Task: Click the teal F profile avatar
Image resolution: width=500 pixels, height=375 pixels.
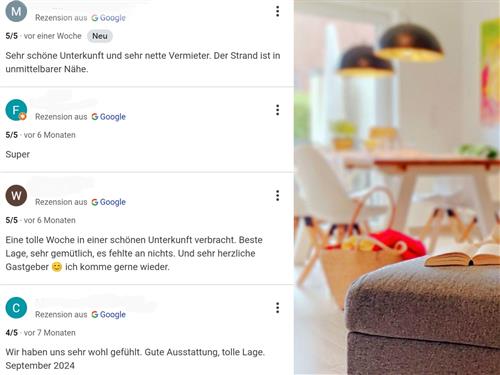Action: (16, 110)
